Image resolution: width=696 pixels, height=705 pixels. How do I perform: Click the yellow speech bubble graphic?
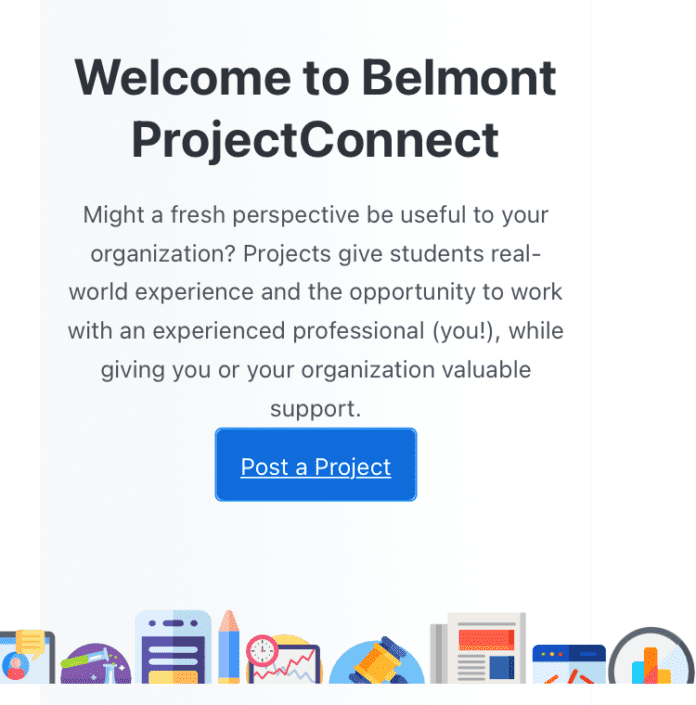[x=31, y=643]
